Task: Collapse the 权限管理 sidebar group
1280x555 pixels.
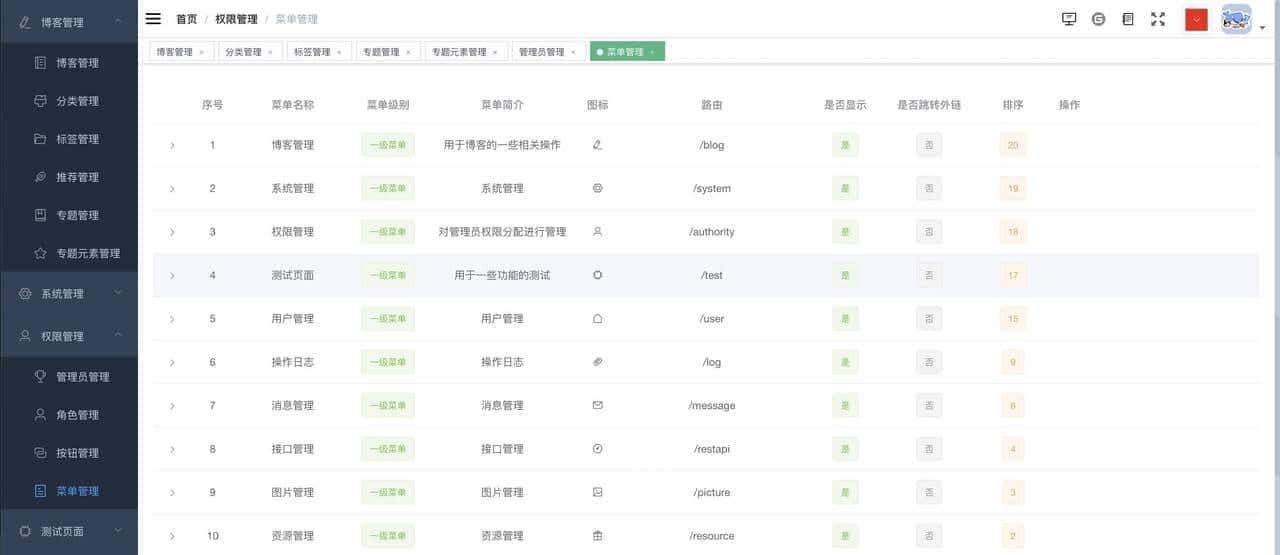Action: 69,336
